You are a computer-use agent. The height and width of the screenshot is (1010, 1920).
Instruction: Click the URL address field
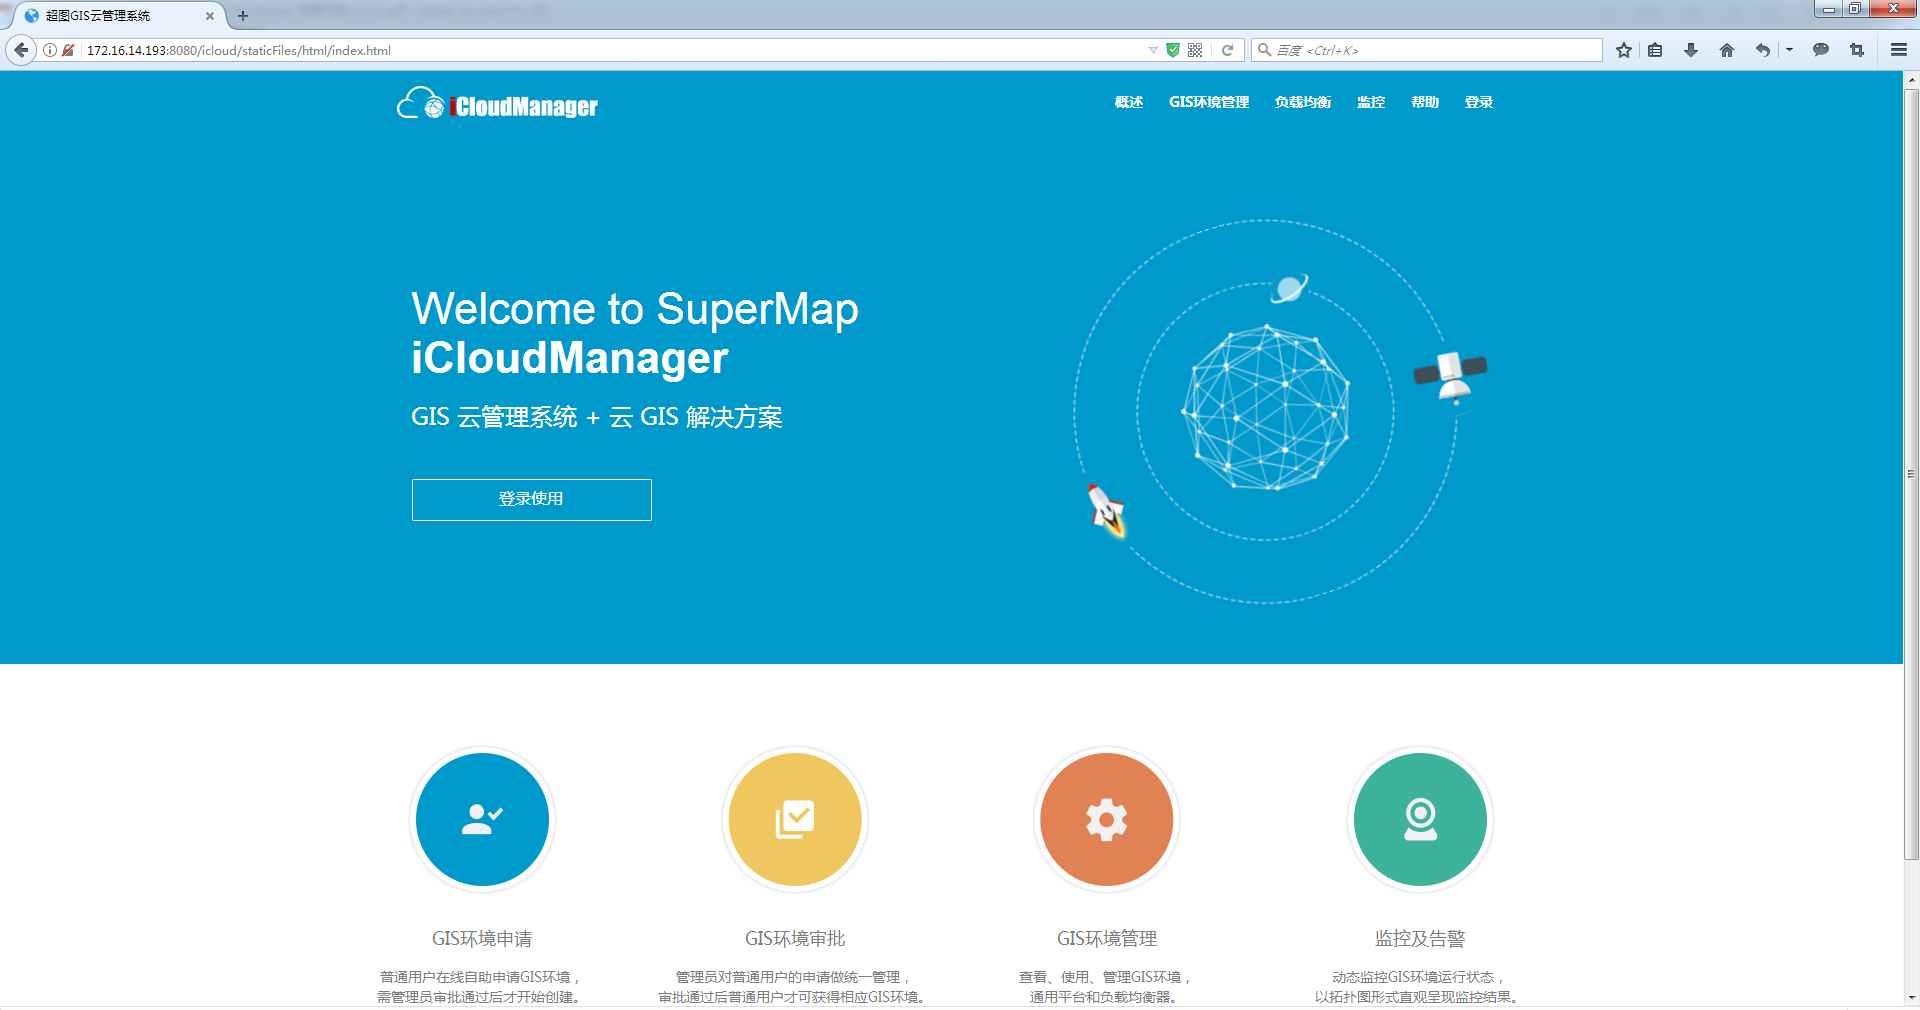610,50
